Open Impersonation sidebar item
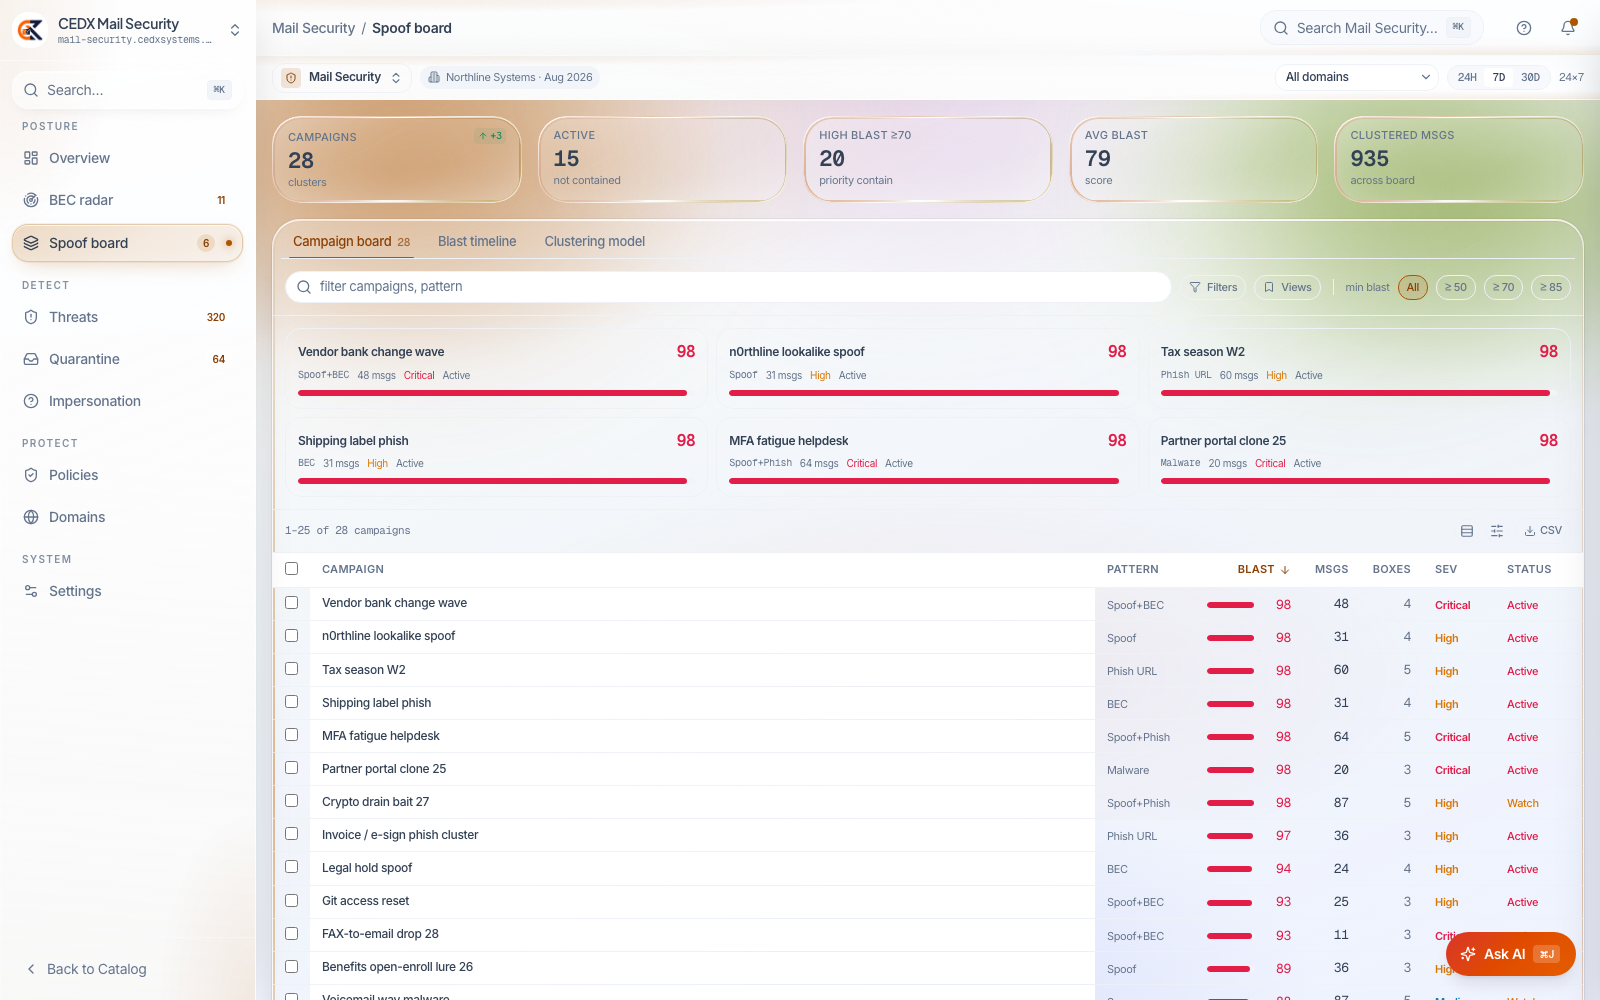Image resolution: width=1600 pixels, height=1000 pixels. (127, 401)
